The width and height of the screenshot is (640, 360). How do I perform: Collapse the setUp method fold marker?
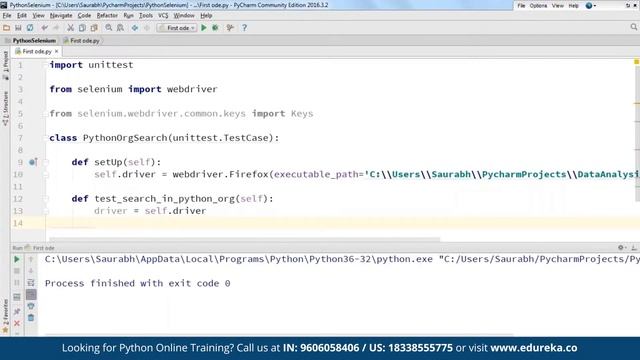pos(46,162)
